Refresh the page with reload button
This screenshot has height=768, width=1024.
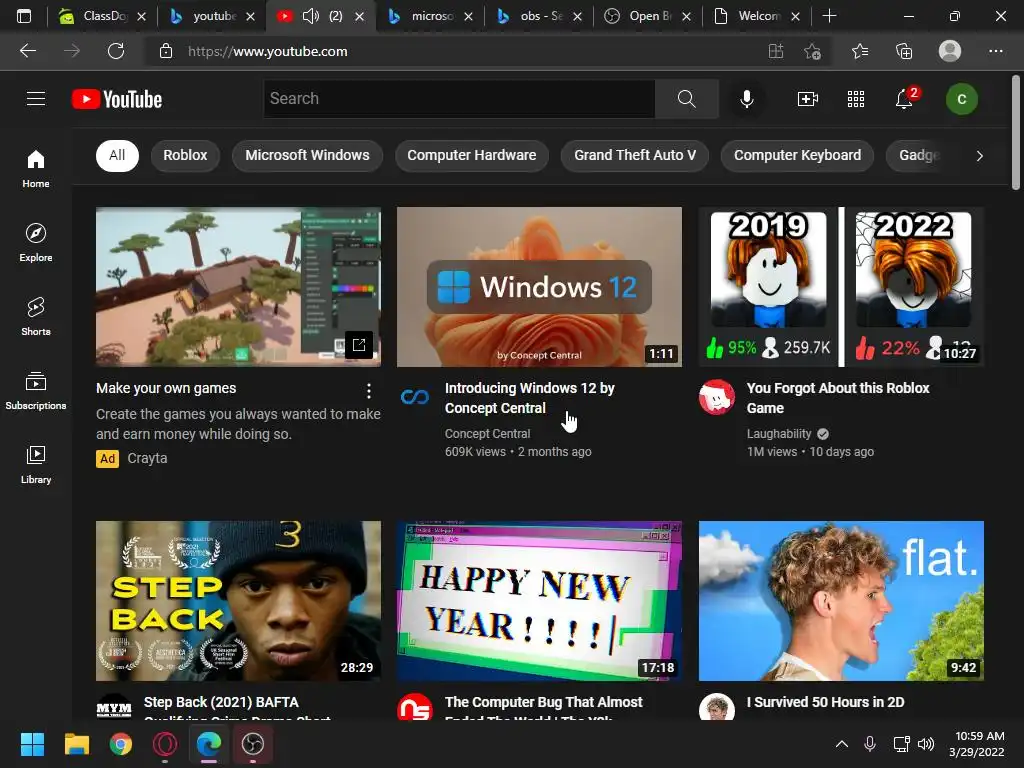click(x=116, y=51)
